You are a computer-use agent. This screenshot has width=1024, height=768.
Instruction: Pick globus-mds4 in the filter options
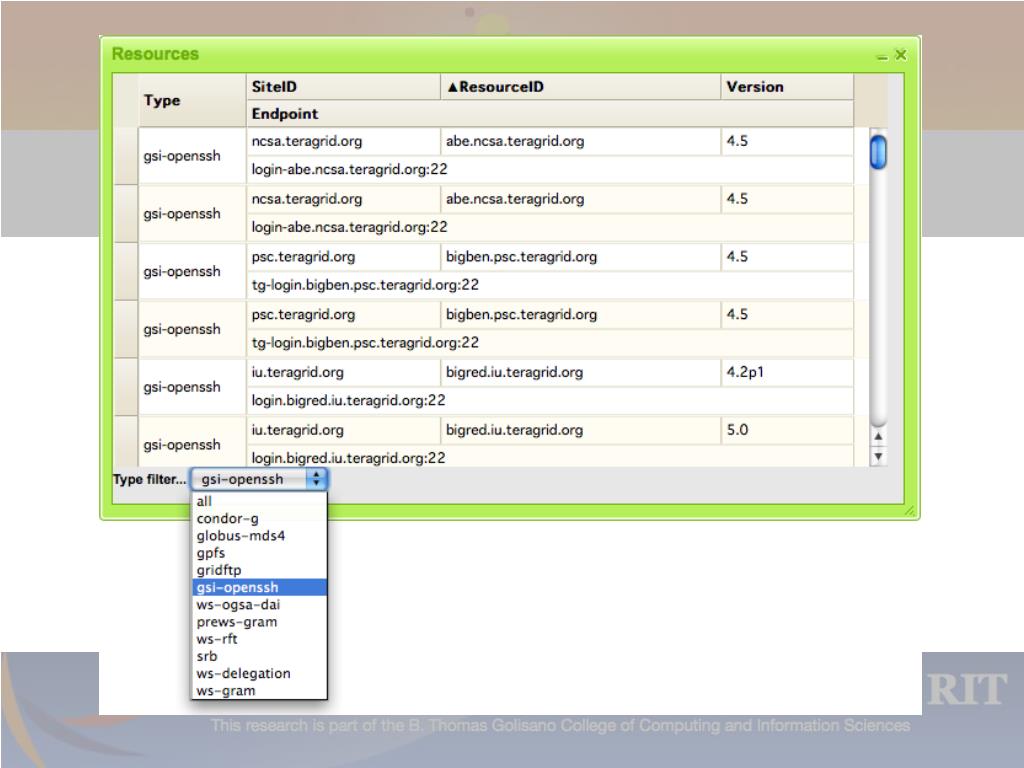(x=259, y=536)
